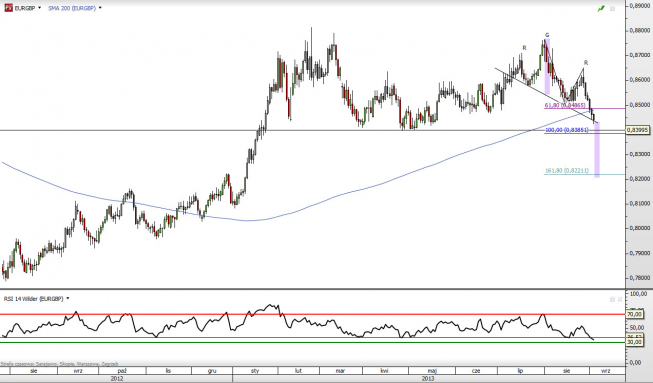This screenshot has height=383, width=653.
Task: Close the RSI indicator panel
Action: coord(620,299)
